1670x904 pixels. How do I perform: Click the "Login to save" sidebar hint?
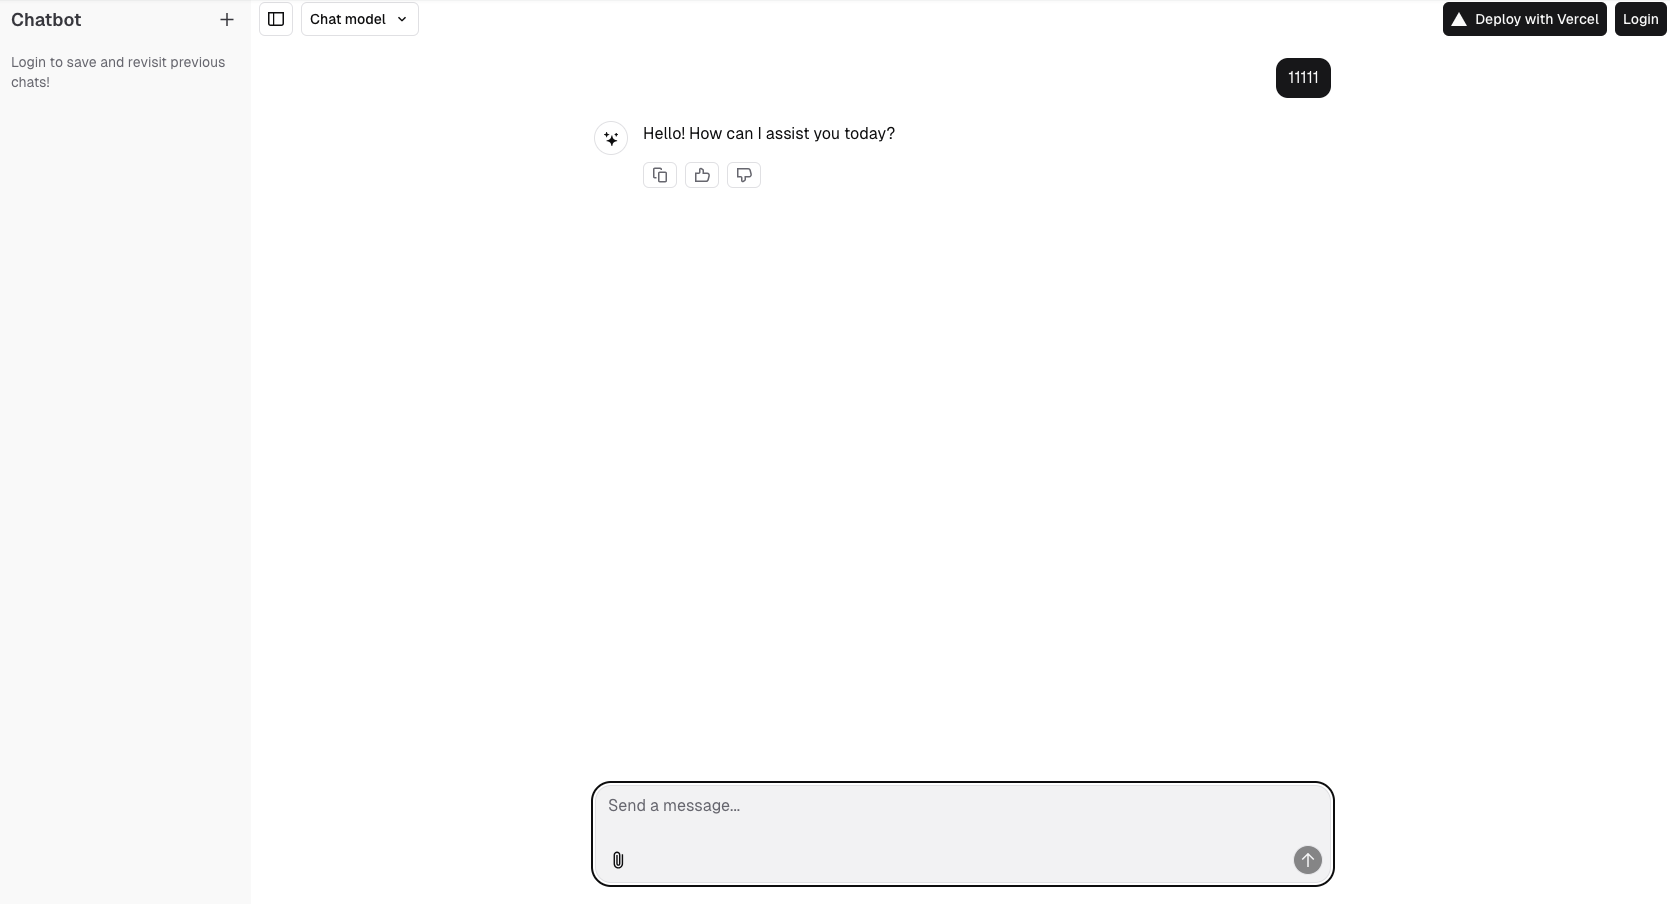tap(118, 72)
